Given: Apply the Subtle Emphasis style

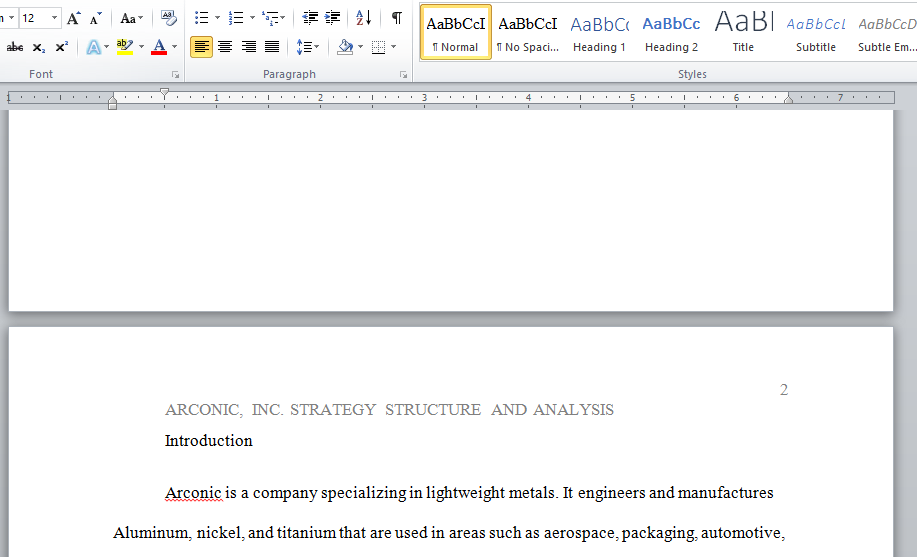Looking at the screenshot, I should tap(885, 32).
